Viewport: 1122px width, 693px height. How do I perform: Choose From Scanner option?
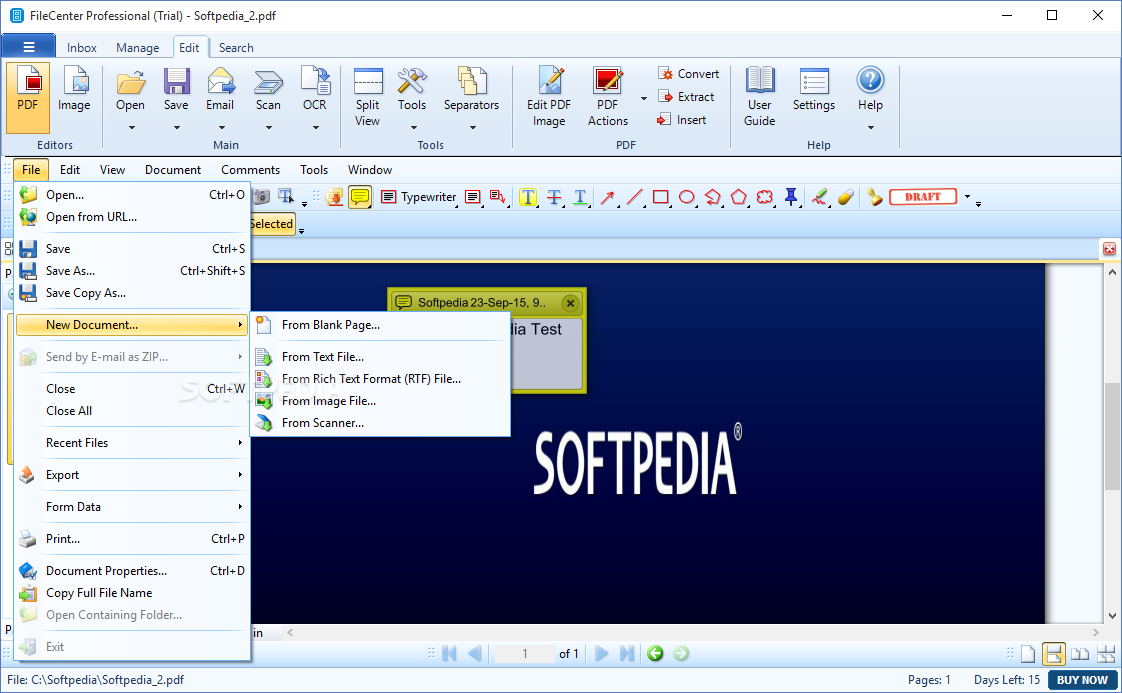click(381, 423)
